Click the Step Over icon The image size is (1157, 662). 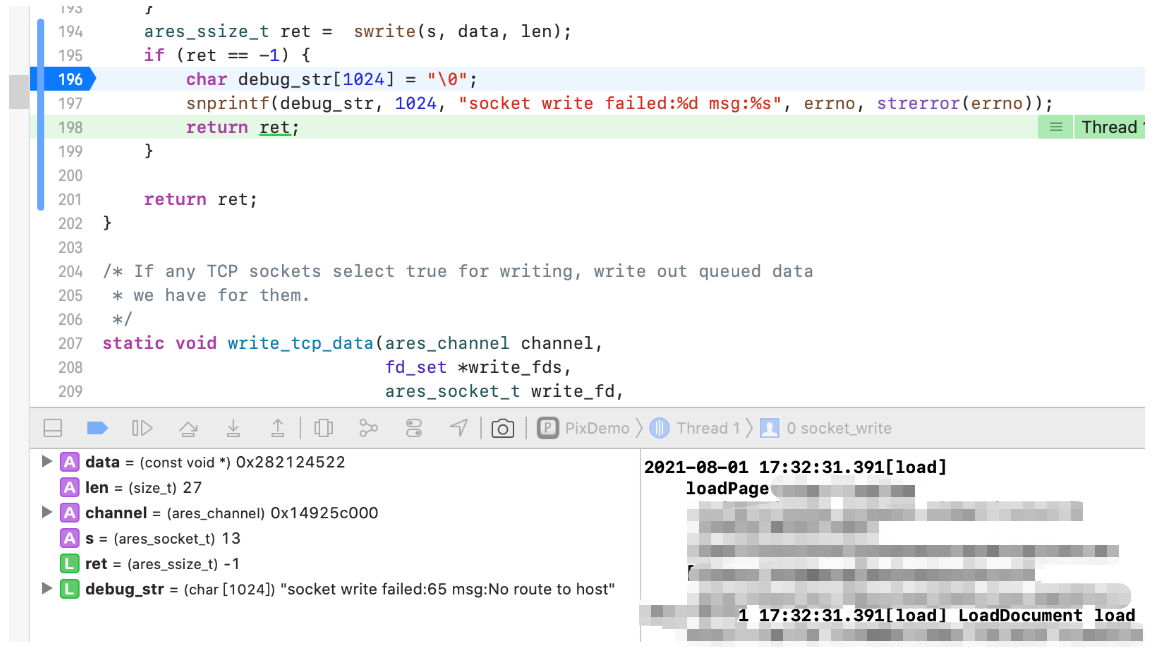[188, 427]
